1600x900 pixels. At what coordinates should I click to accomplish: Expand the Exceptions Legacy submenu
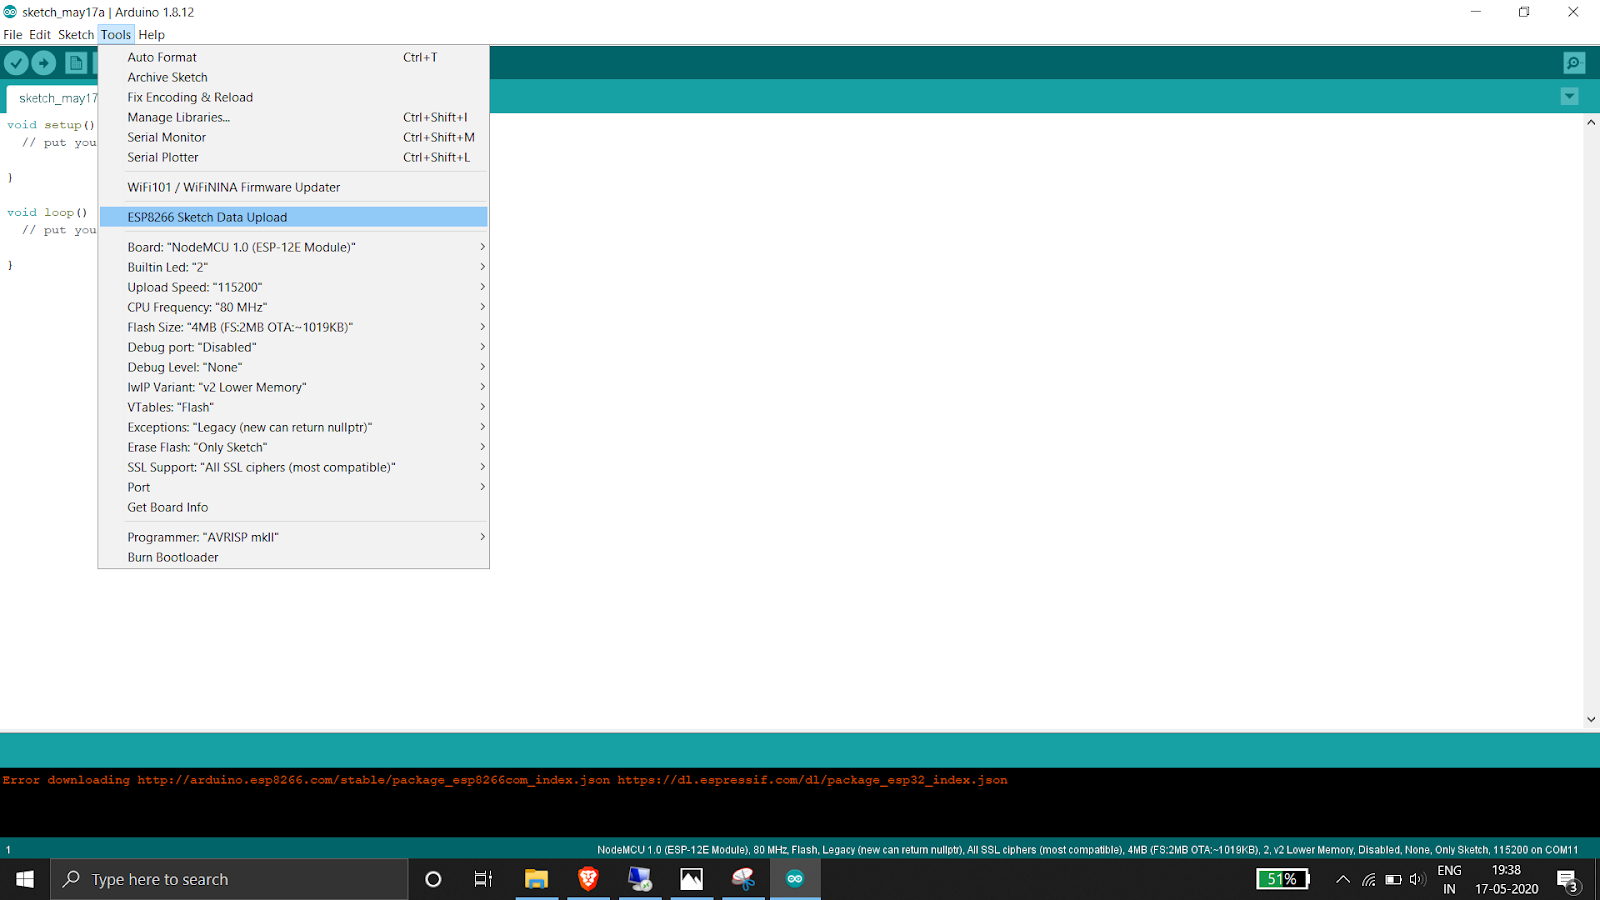point(293,427)
